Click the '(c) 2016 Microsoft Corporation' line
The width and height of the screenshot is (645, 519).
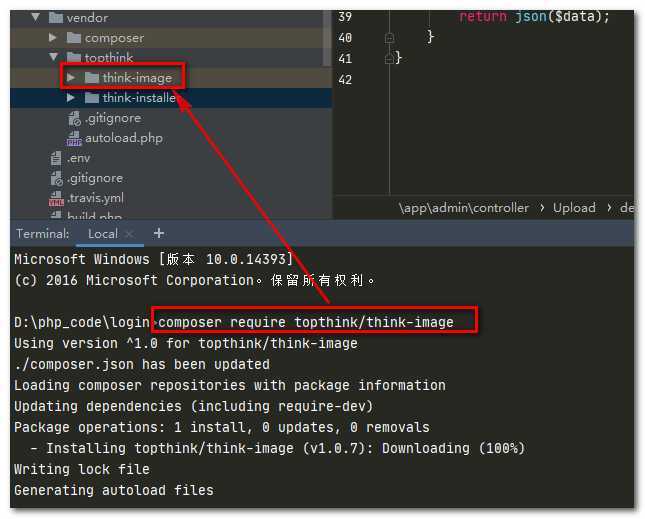tap(194, 280)
